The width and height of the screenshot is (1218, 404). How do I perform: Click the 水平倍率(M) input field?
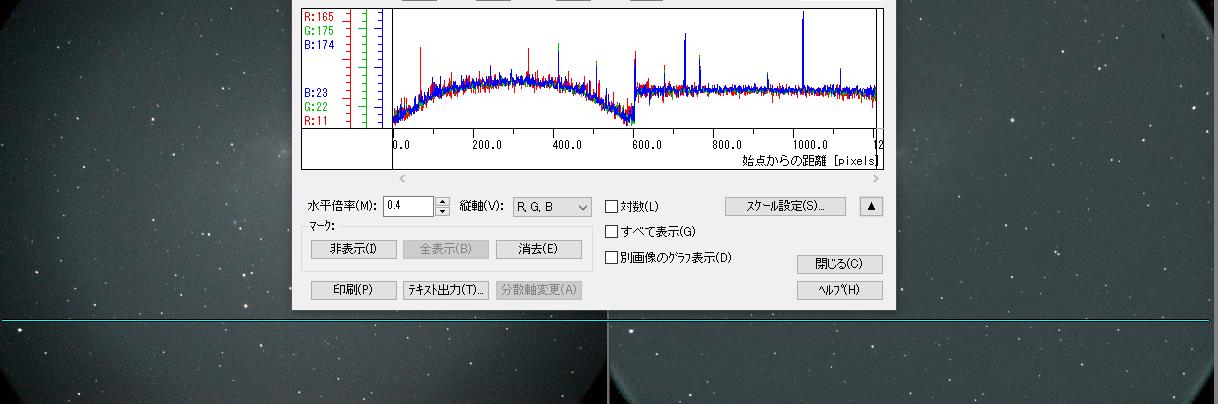coord(409,207)
